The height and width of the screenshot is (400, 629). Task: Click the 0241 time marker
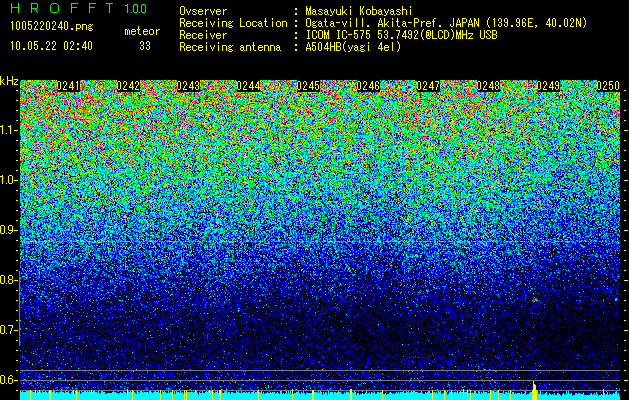[68, 86]
